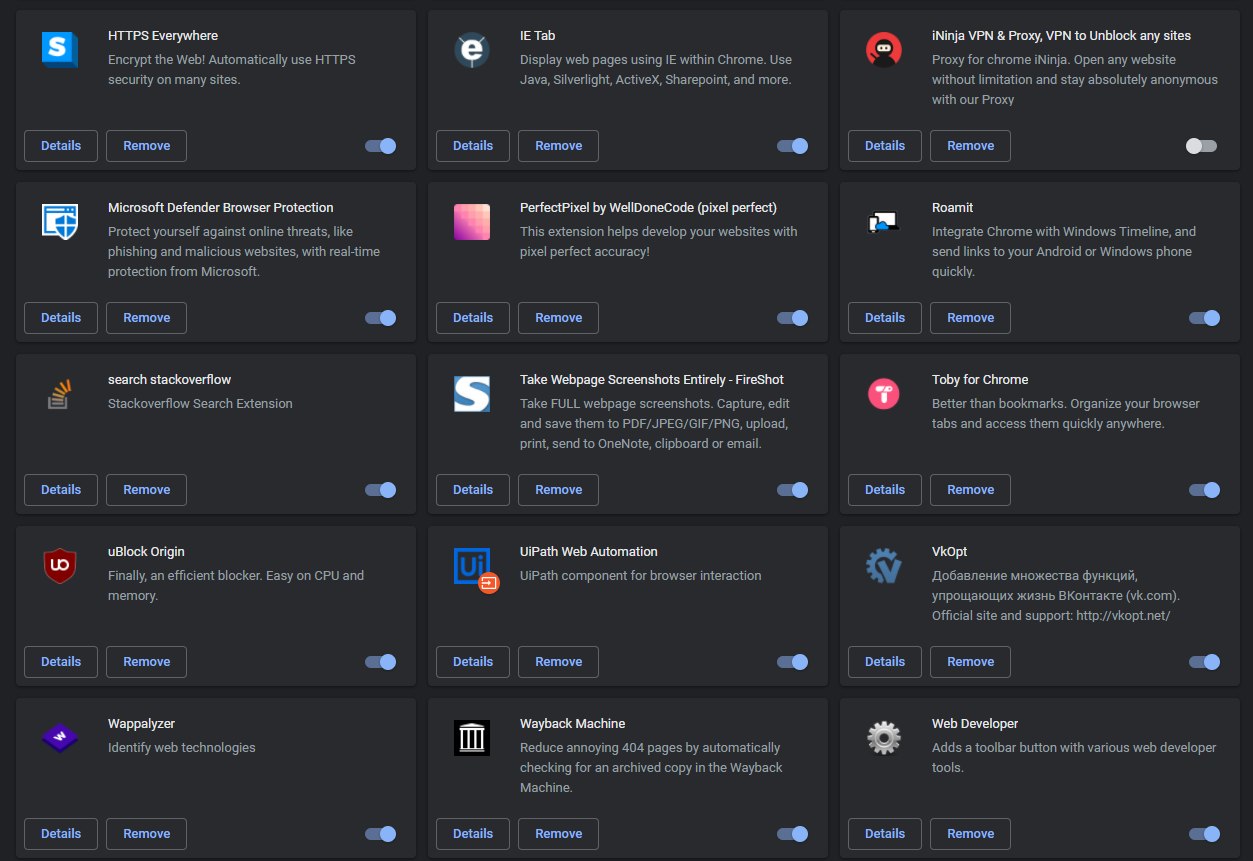
Task: Open Details for Microsoft Defender Browser Protection
Action: (61, 318)
